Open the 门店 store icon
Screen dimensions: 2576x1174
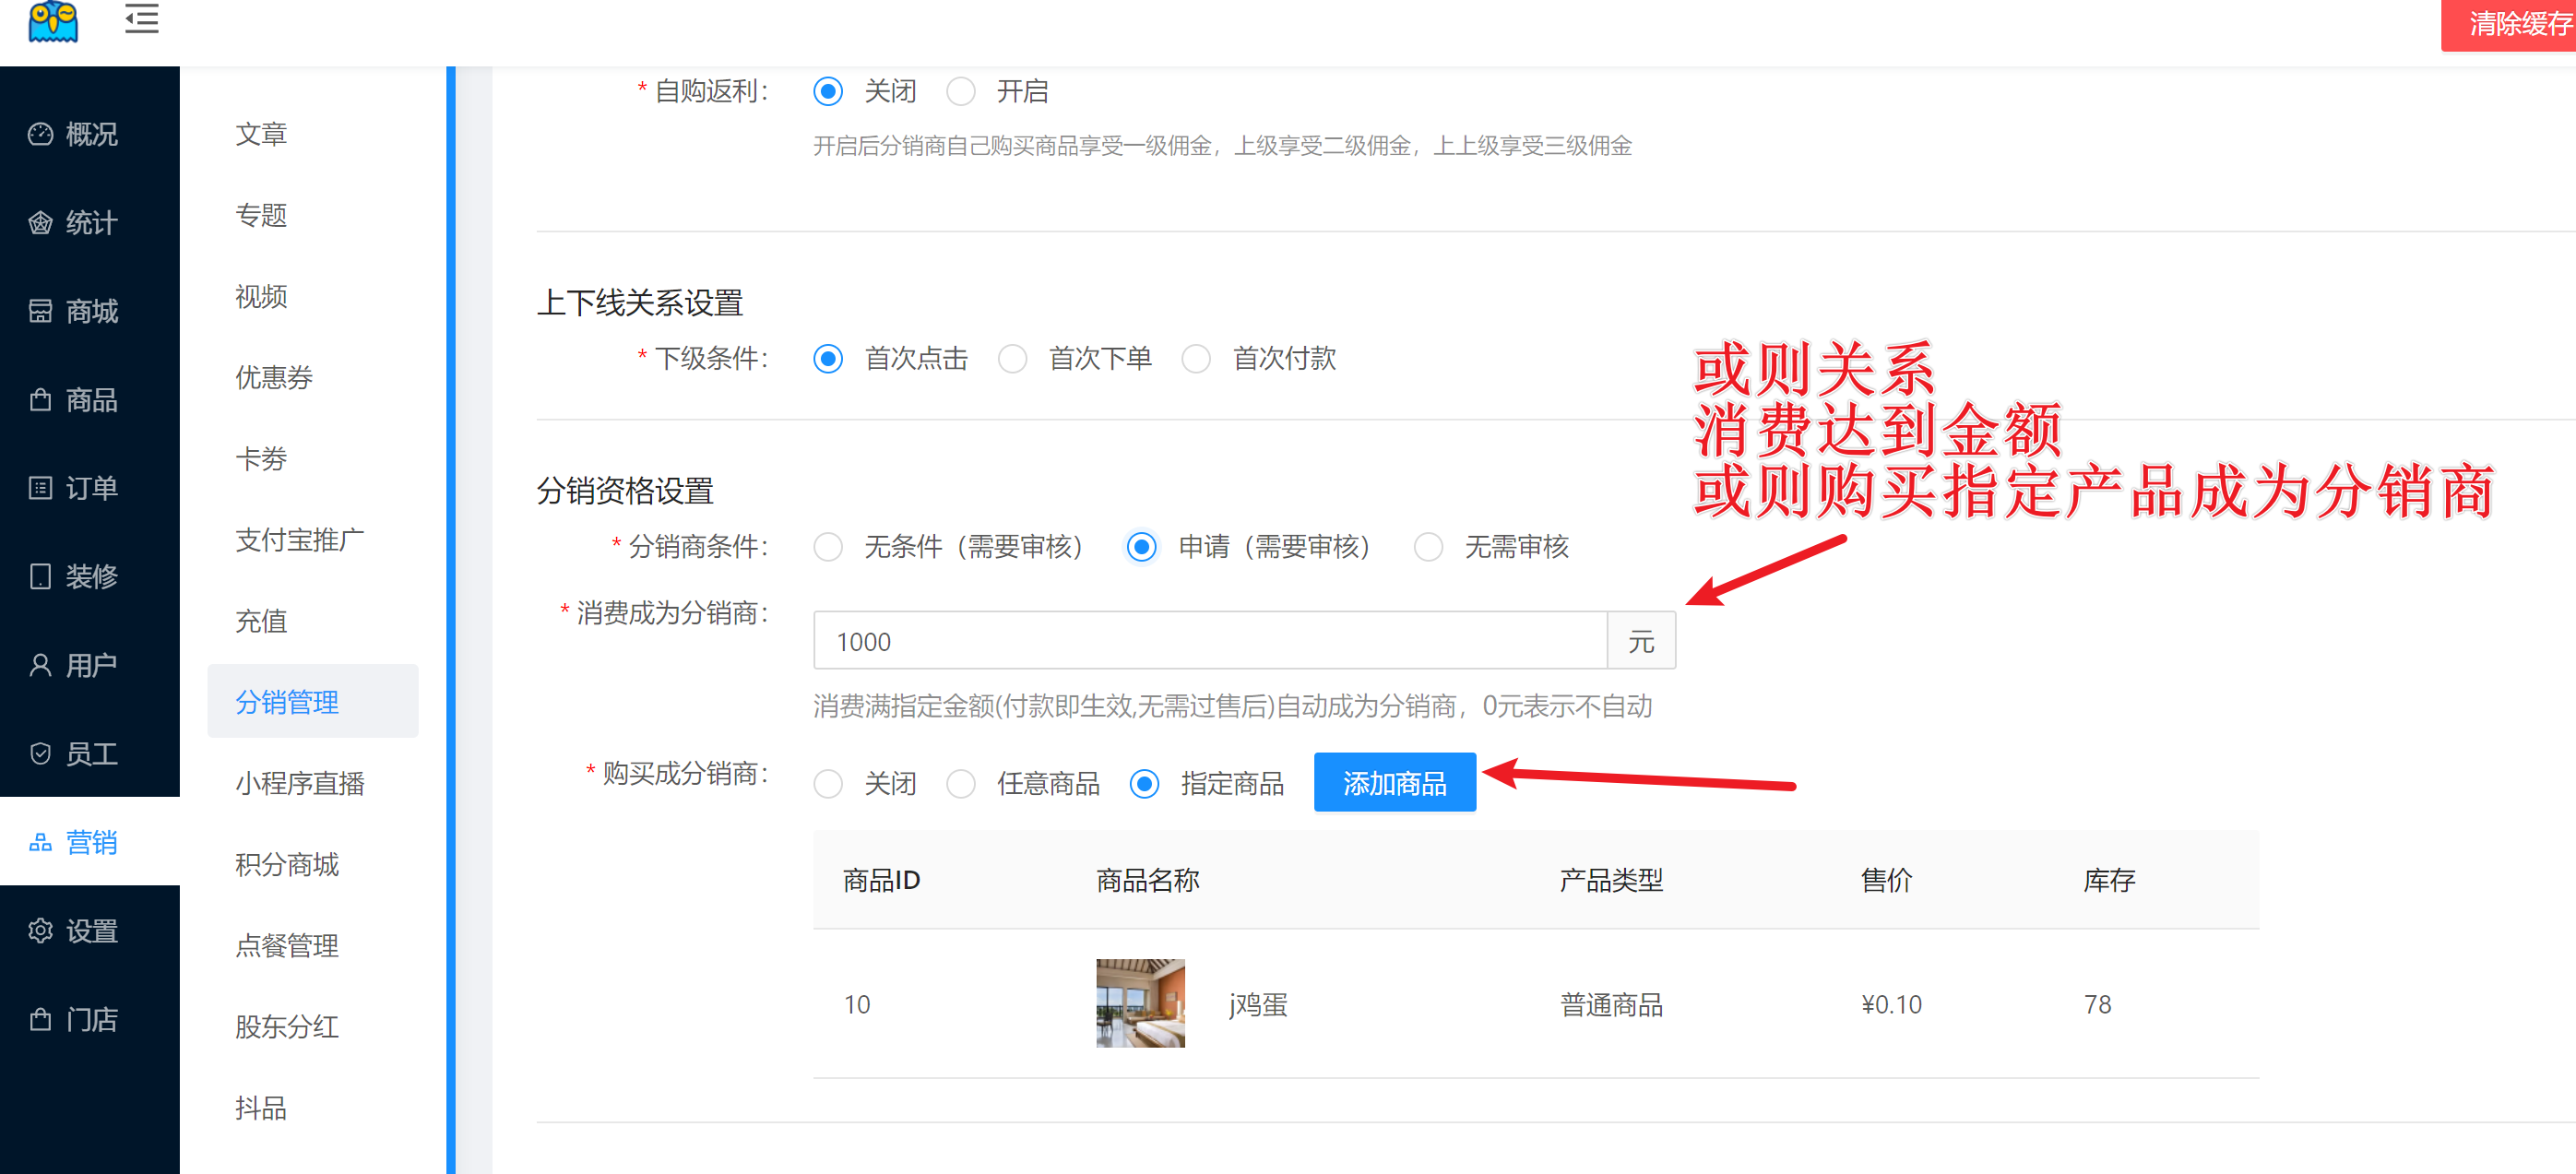point(40,1019)
